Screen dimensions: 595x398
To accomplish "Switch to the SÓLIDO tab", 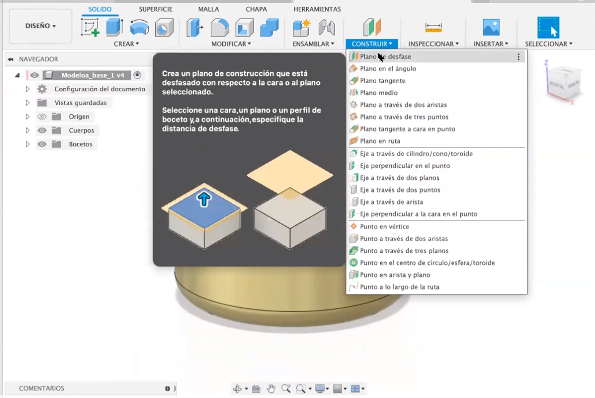I will pyautogui.click(x=100, y=9).
